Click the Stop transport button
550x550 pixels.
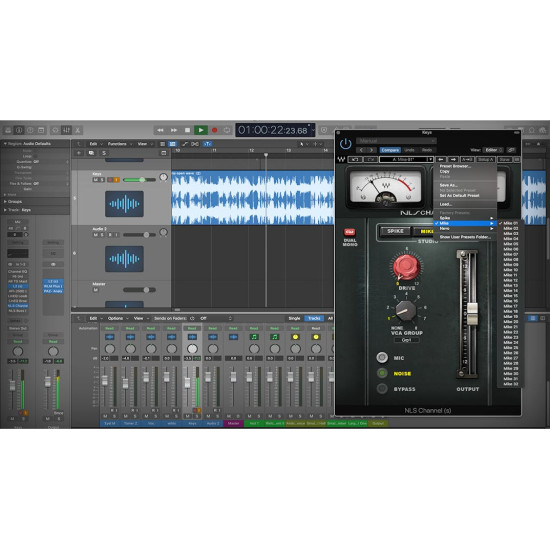coord(187,130)
